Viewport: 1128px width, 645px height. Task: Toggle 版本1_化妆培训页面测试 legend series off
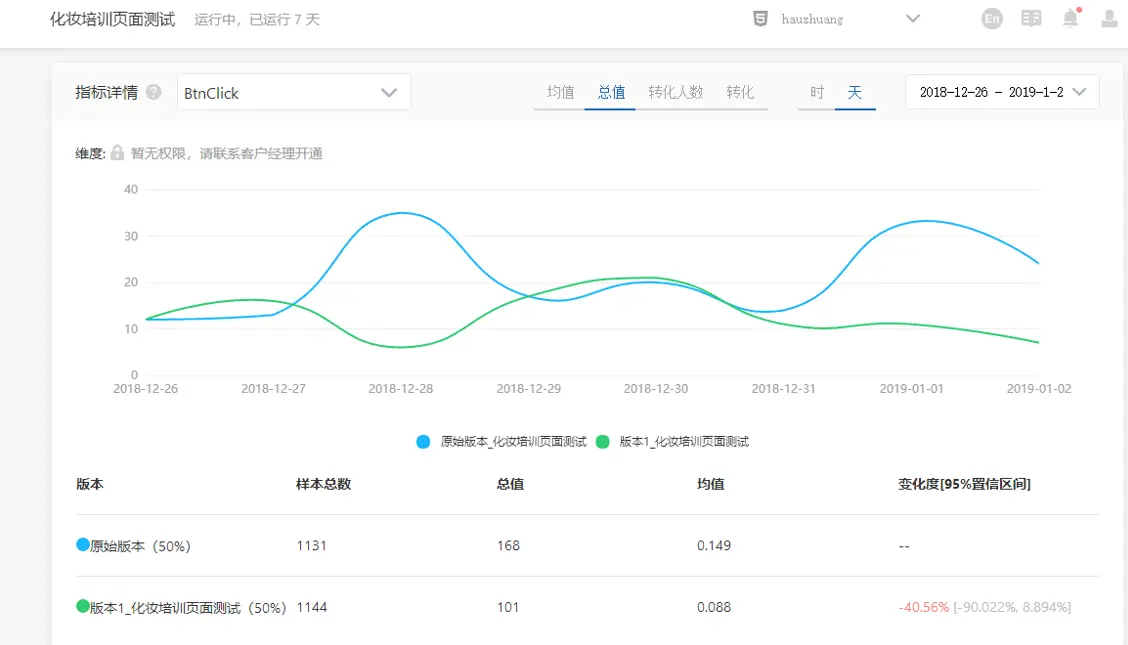(686, 441)
